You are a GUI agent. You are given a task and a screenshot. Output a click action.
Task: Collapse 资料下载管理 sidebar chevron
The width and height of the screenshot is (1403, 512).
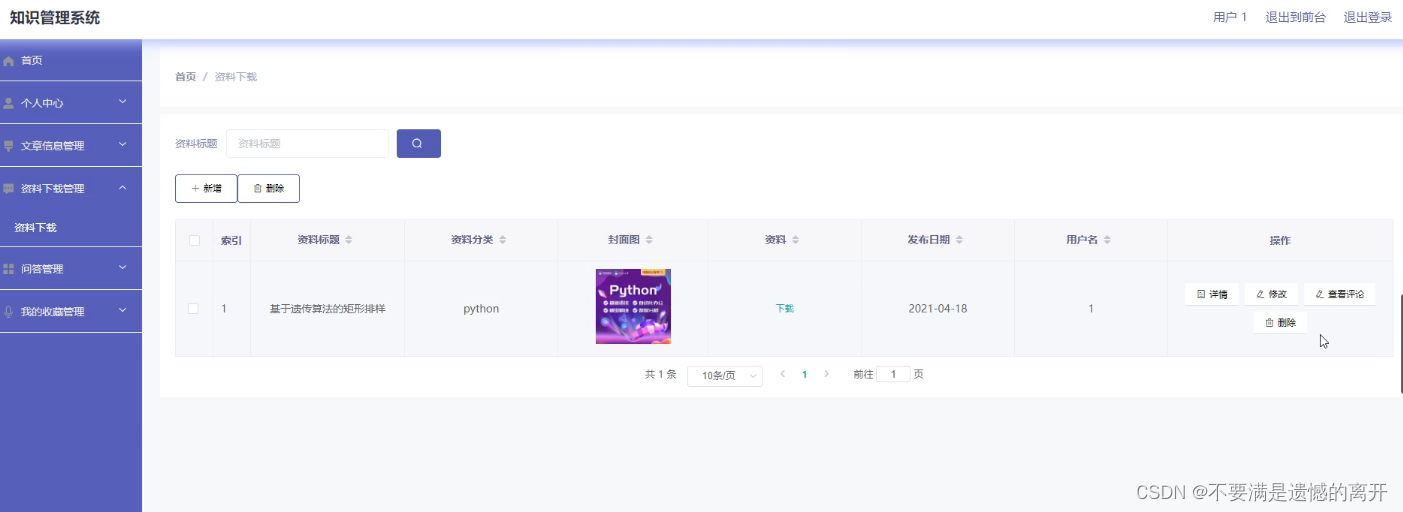click(123, 188)
